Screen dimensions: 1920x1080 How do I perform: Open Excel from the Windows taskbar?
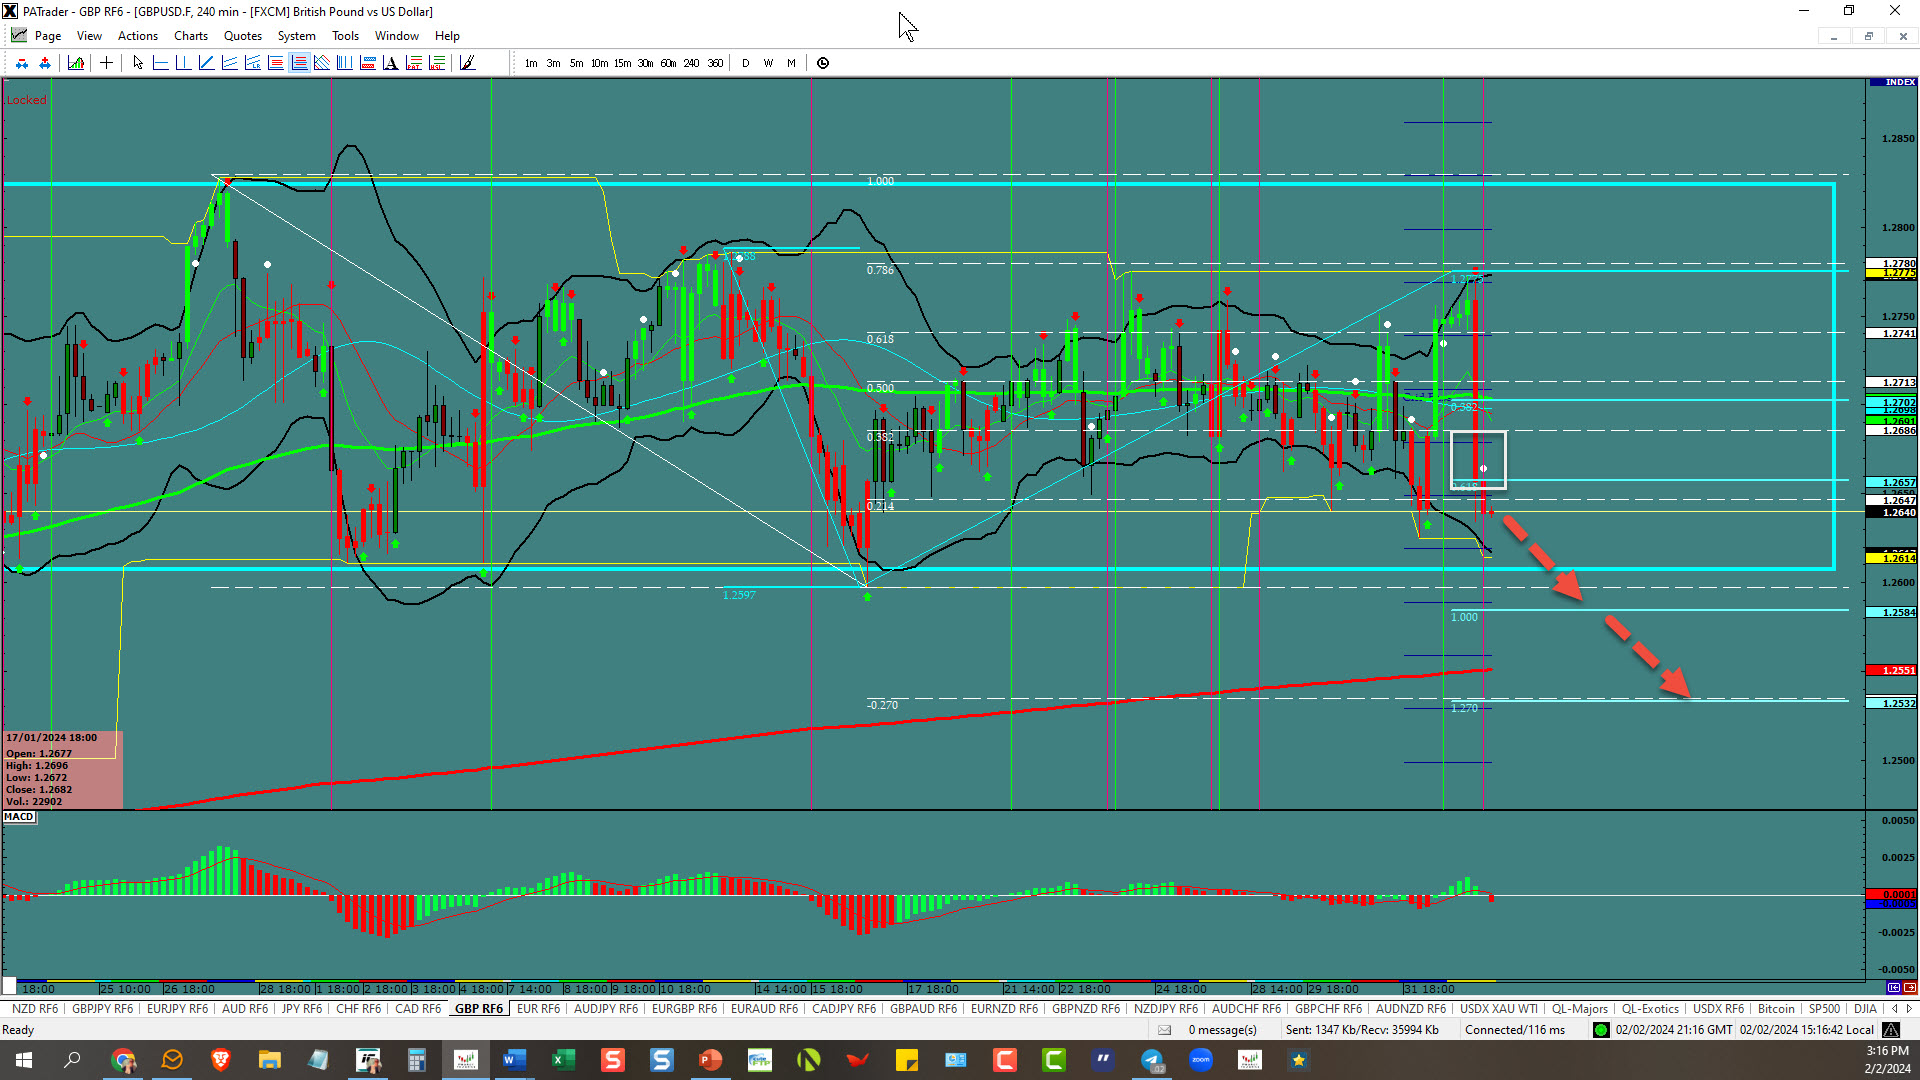point(563,1060)
